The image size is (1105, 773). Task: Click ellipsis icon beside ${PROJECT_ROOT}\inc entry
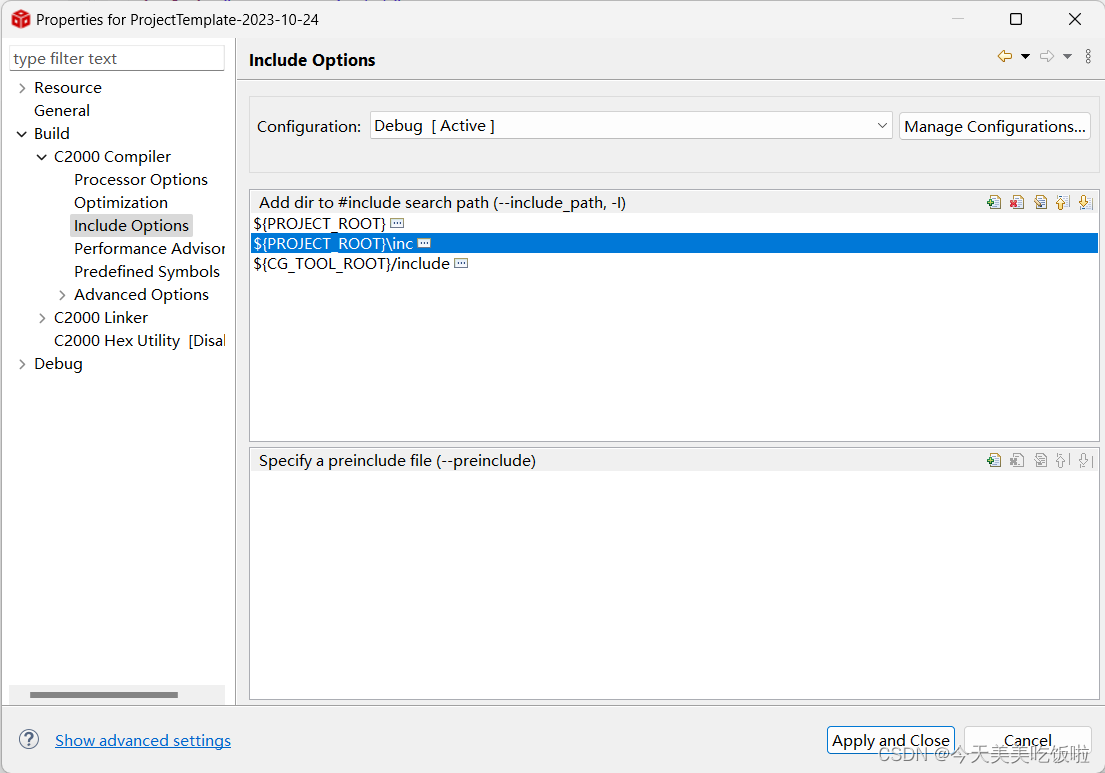[x=424, y=243]
